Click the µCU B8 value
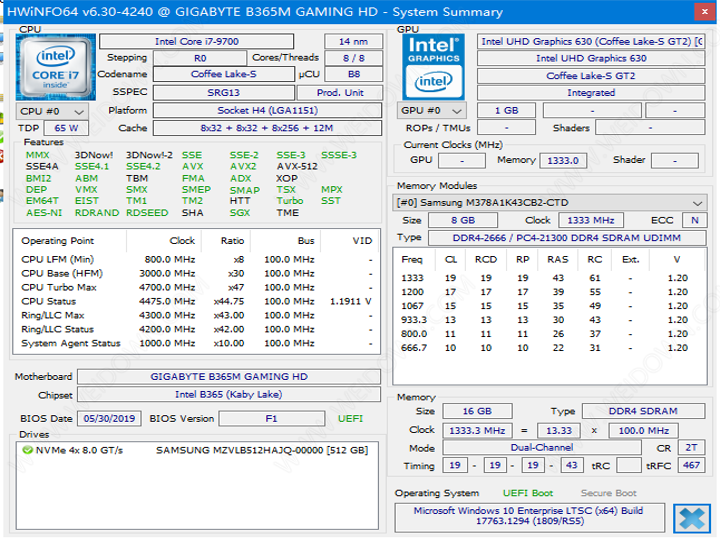720x540 pixels. point(353,74)
